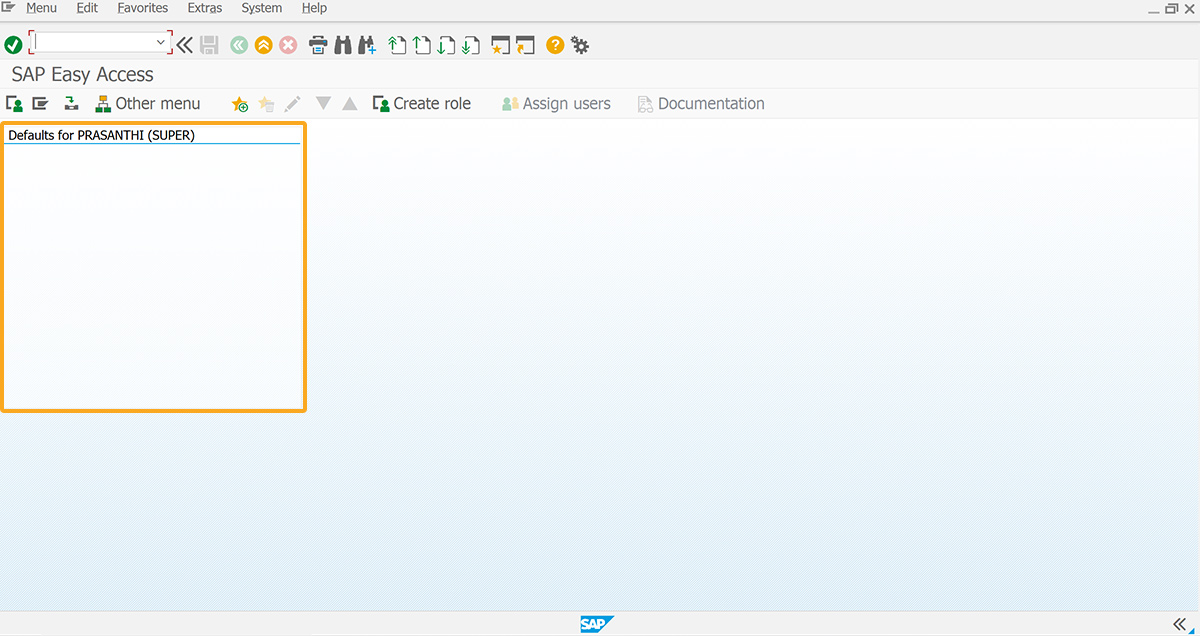The width and height of the screenshot is (1200, 636).
Task: Click the red Cancel icon
Action: (288, 45)
